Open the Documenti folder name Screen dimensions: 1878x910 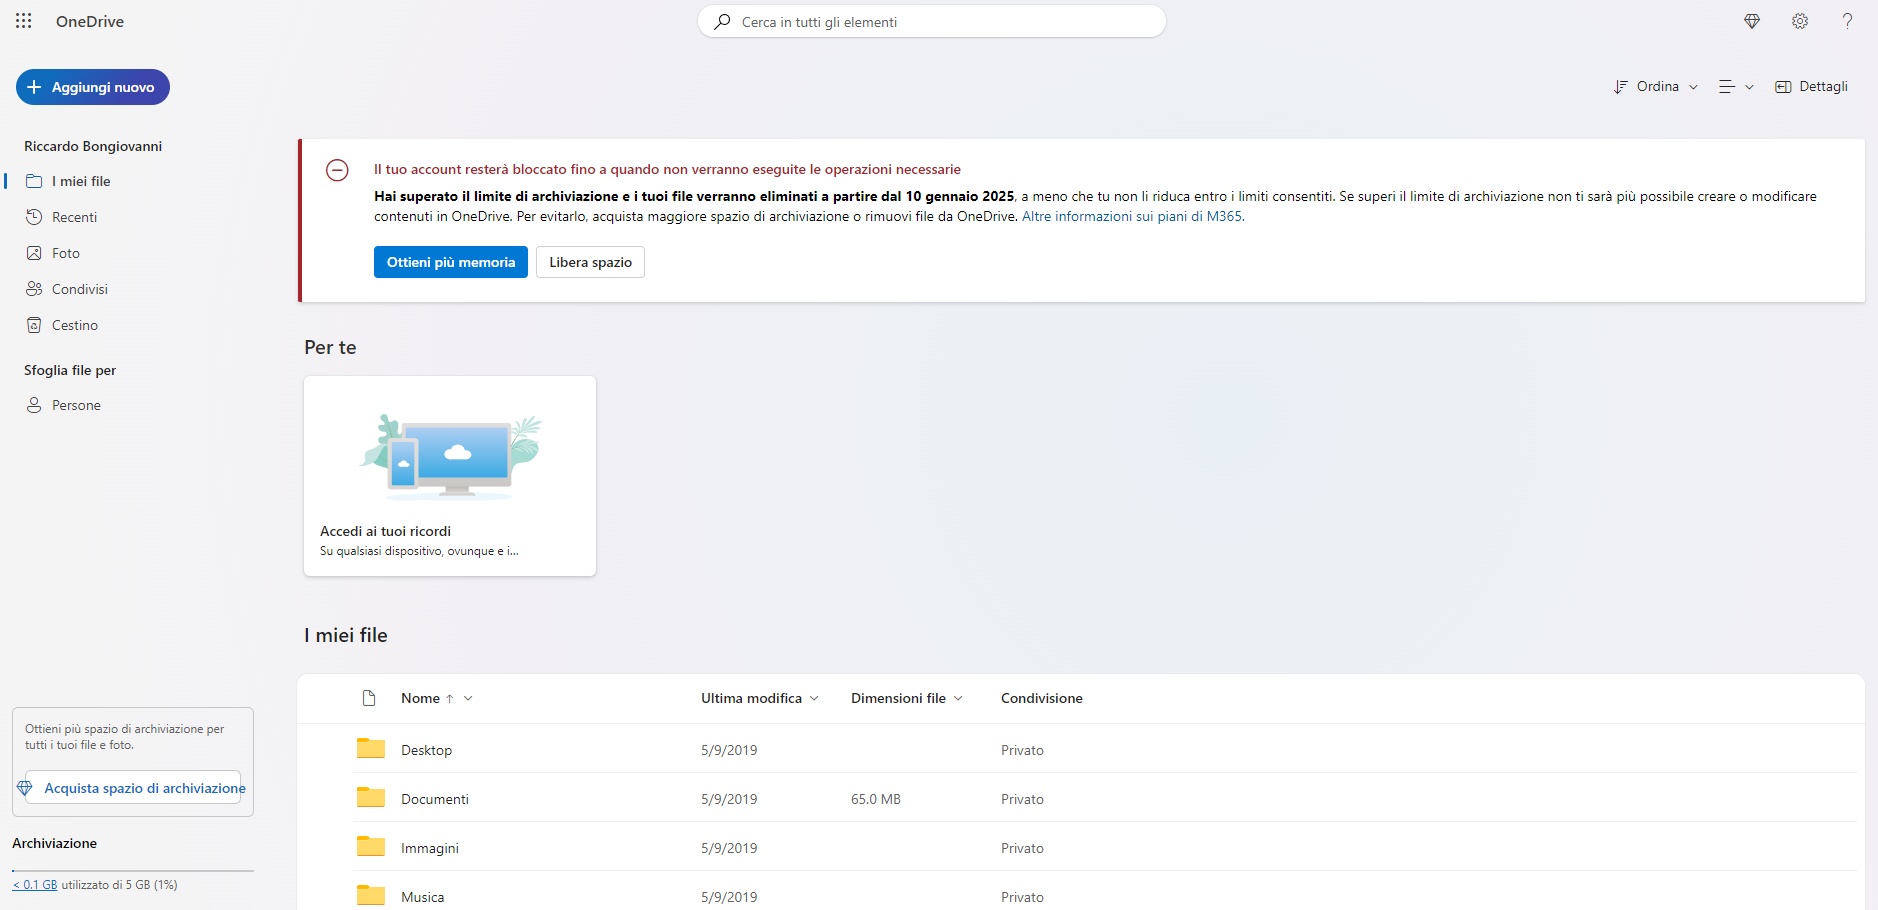tap(435, 799)
